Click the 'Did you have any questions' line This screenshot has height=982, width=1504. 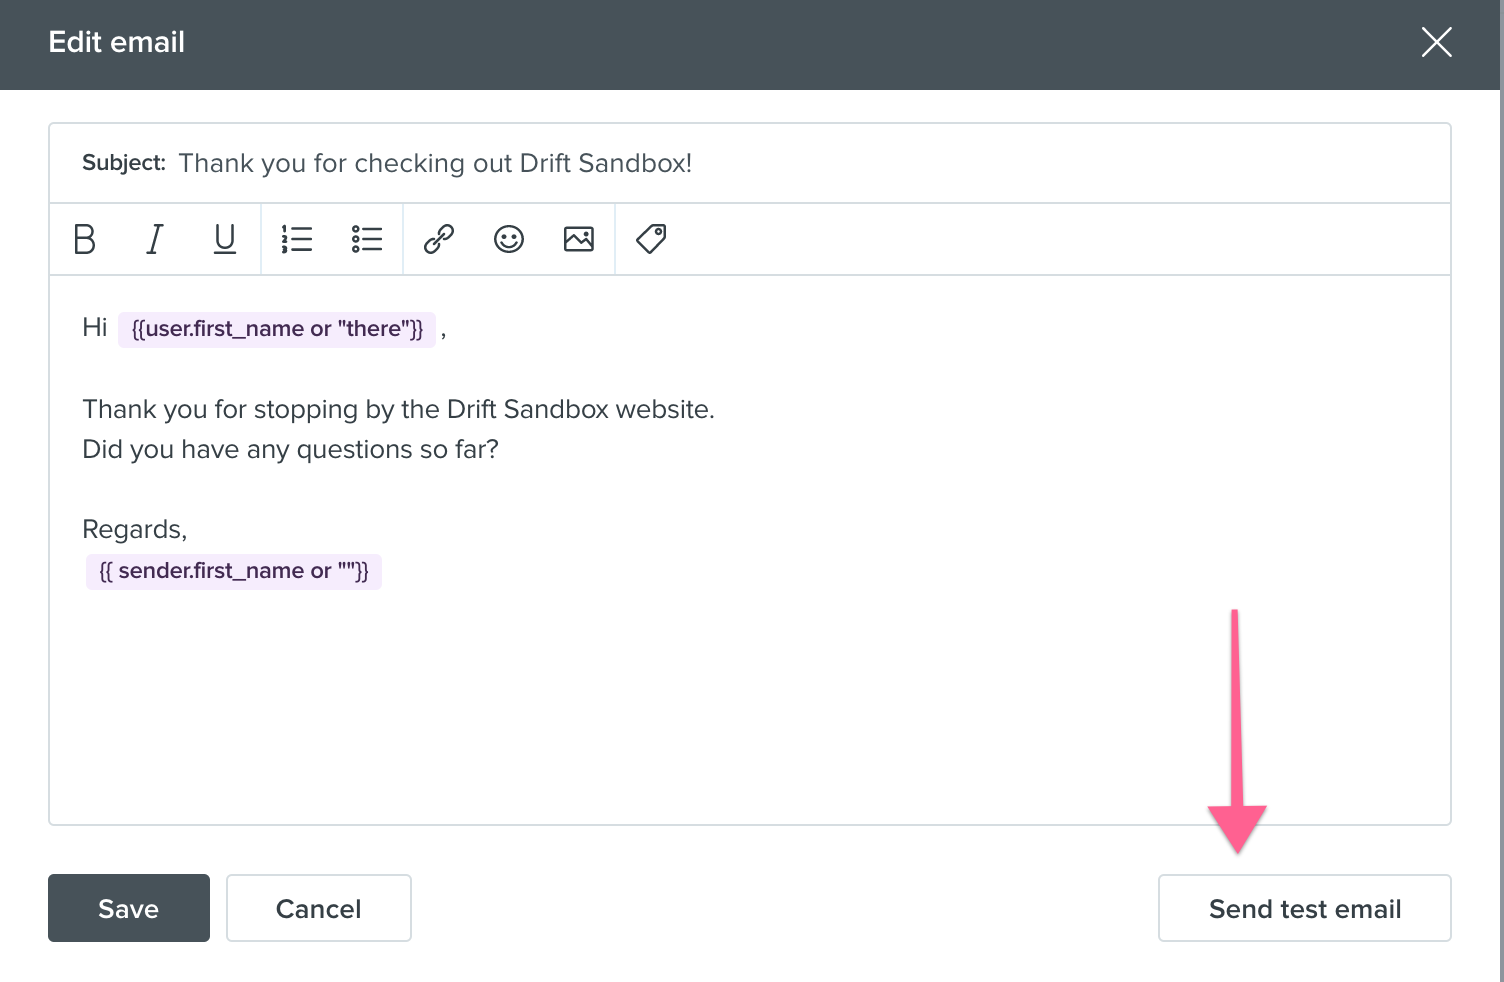point(290,449)
